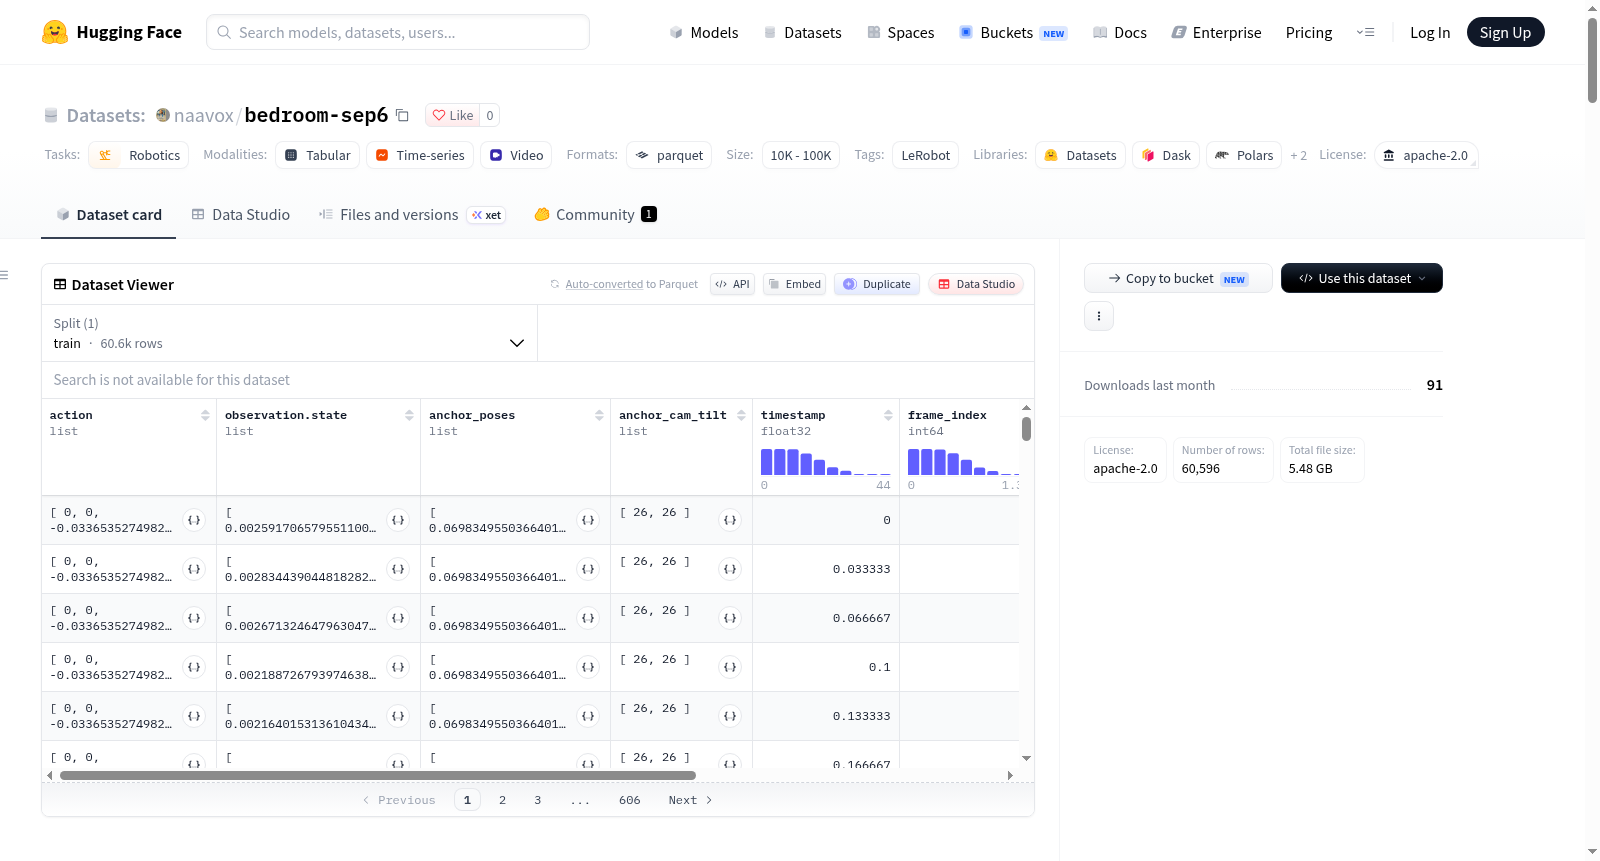Go to page 2 of results
Viewport: 1600px width, 861px height.
point(502,800)
